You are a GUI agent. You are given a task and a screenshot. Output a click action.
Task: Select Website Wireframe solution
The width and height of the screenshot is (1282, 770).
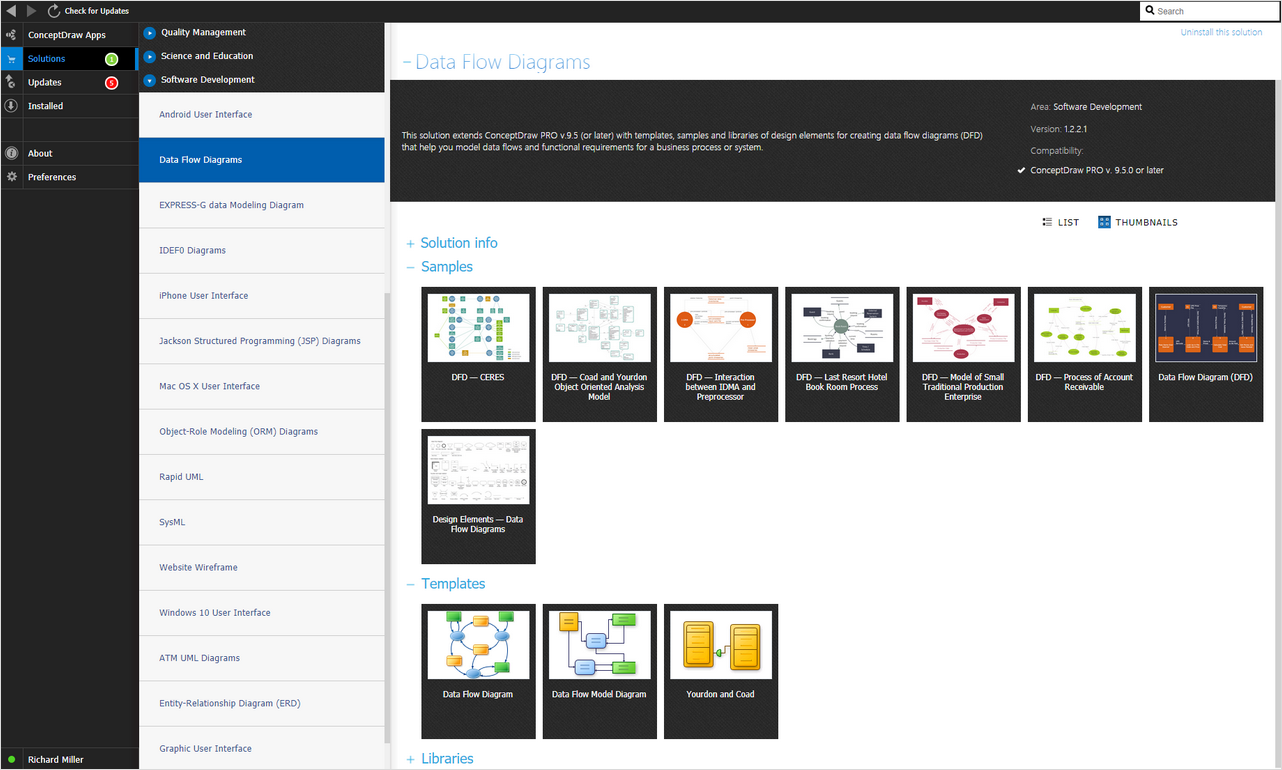[261, 568]
